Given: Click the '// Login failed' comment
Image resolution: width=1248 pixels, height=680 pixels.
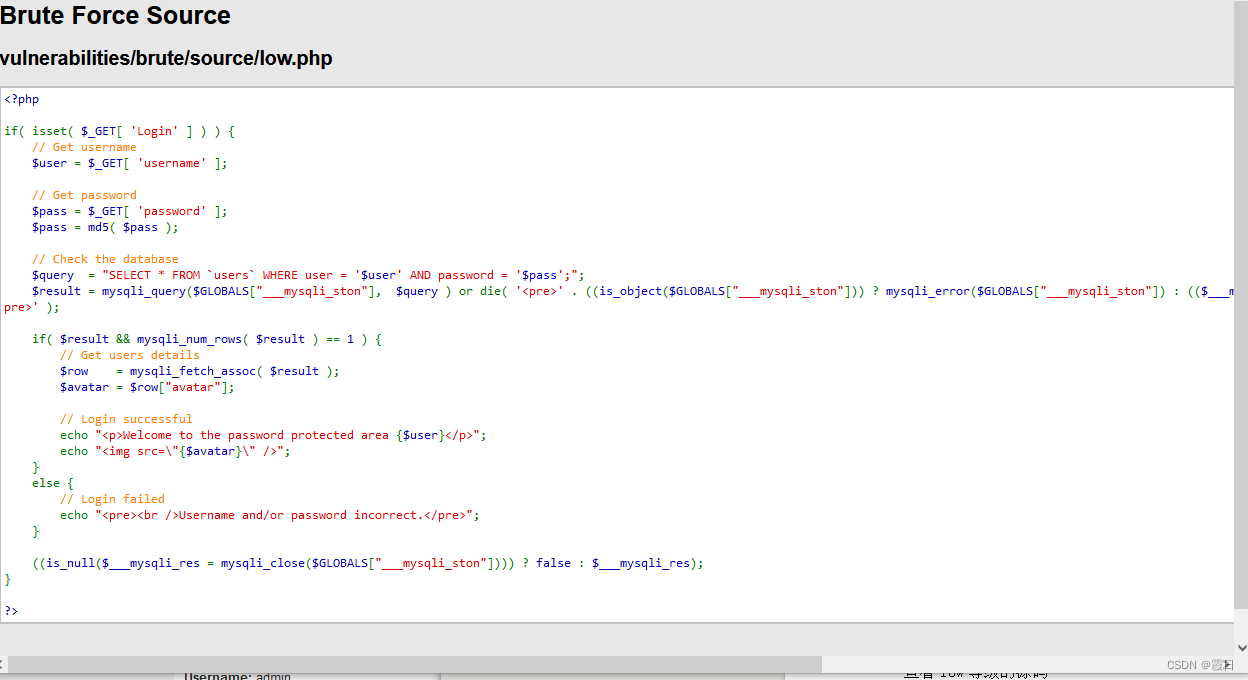Looking at the screenshot, I should coord(112,499).
